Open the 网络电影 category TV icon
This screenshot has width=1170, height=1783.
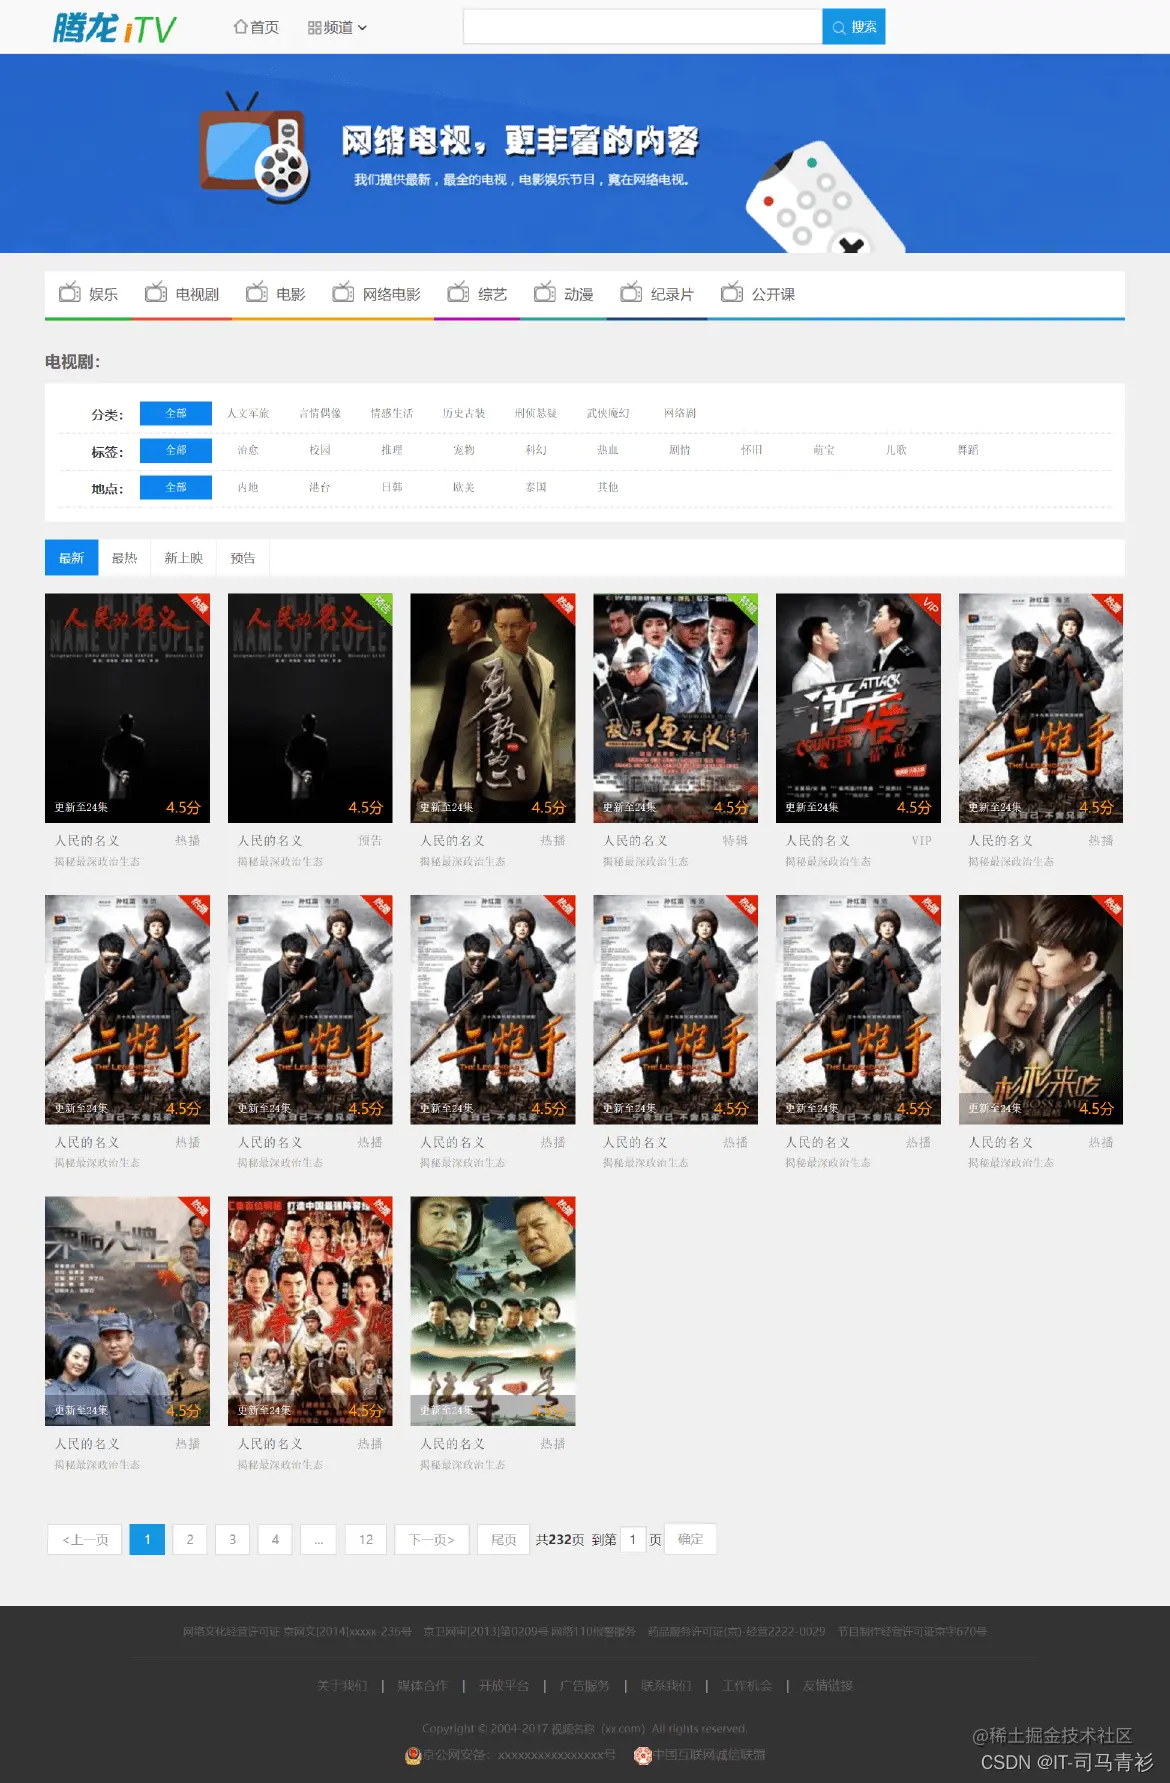tap(343, 292)
